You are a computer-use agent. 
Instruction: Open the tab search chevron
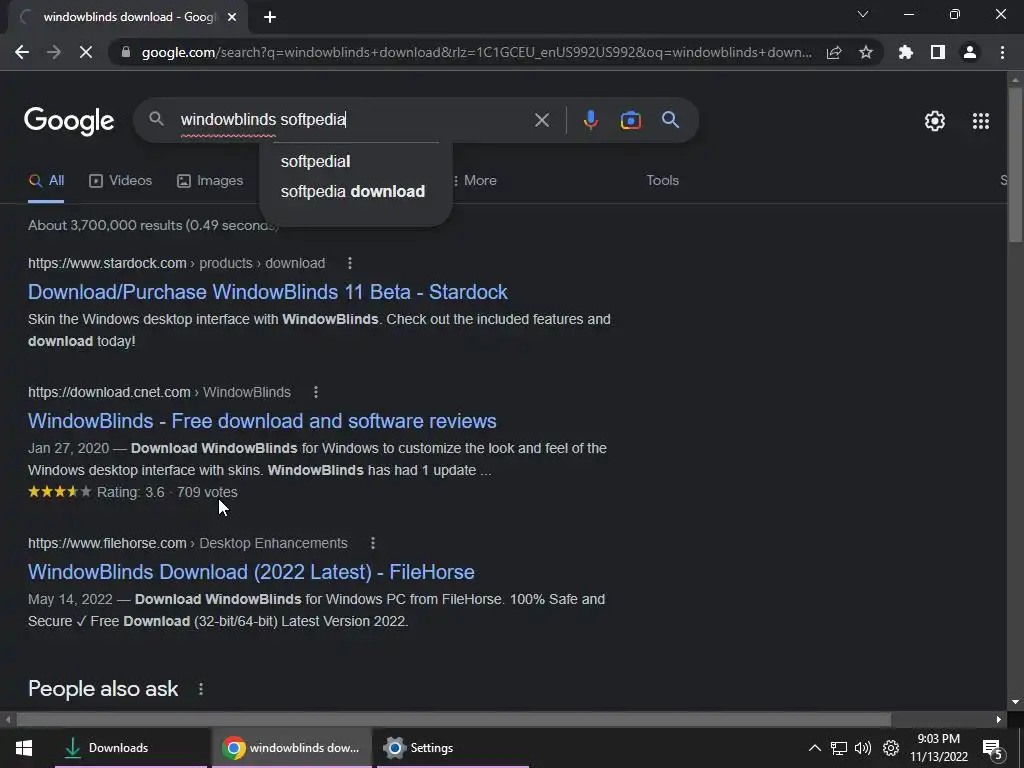coord(863,14)
